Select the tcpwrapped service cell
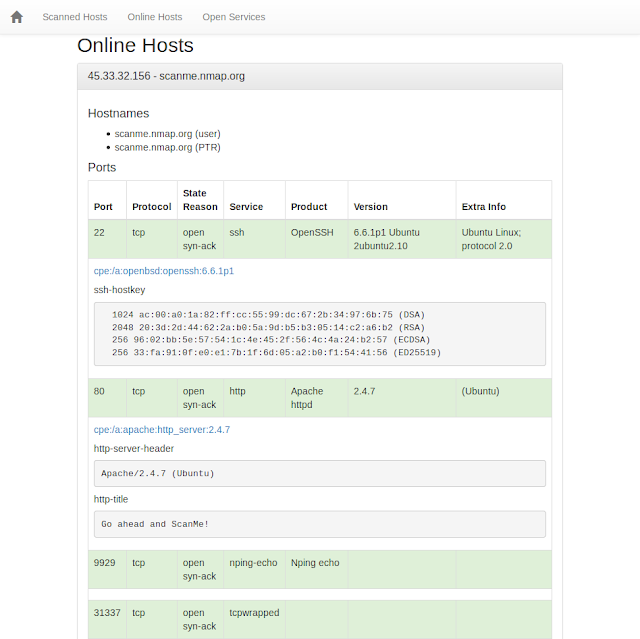This screenshot has height=639, width=640. pyautogui.click(x=254, y=619)
